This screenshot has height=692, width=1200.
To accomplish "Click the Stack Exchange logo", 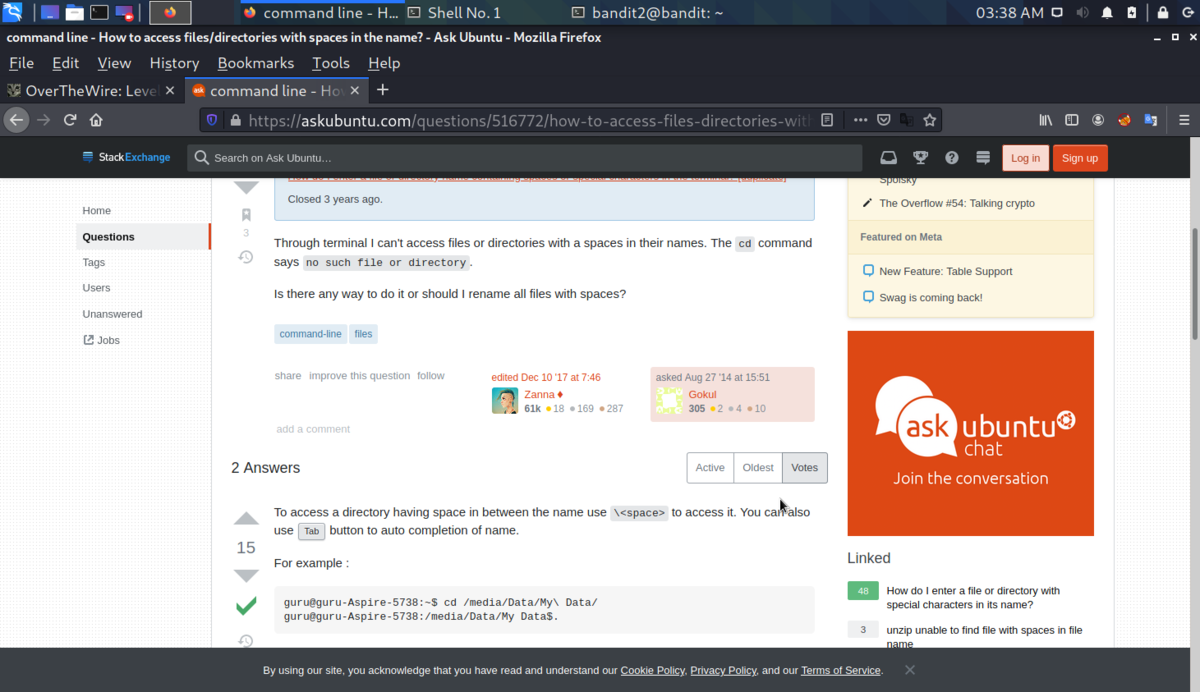I will tap(127, 157).
